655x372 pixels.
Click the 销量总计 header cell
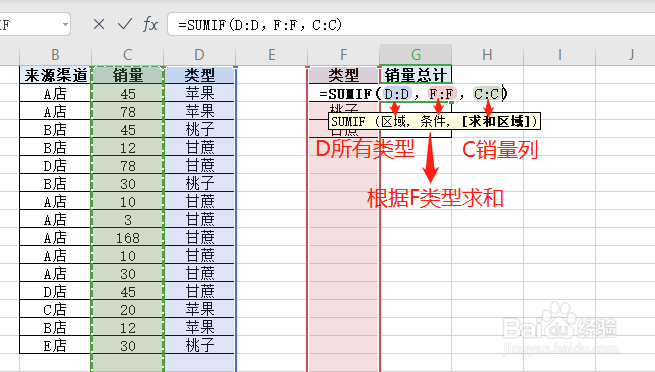click(416, 75)
